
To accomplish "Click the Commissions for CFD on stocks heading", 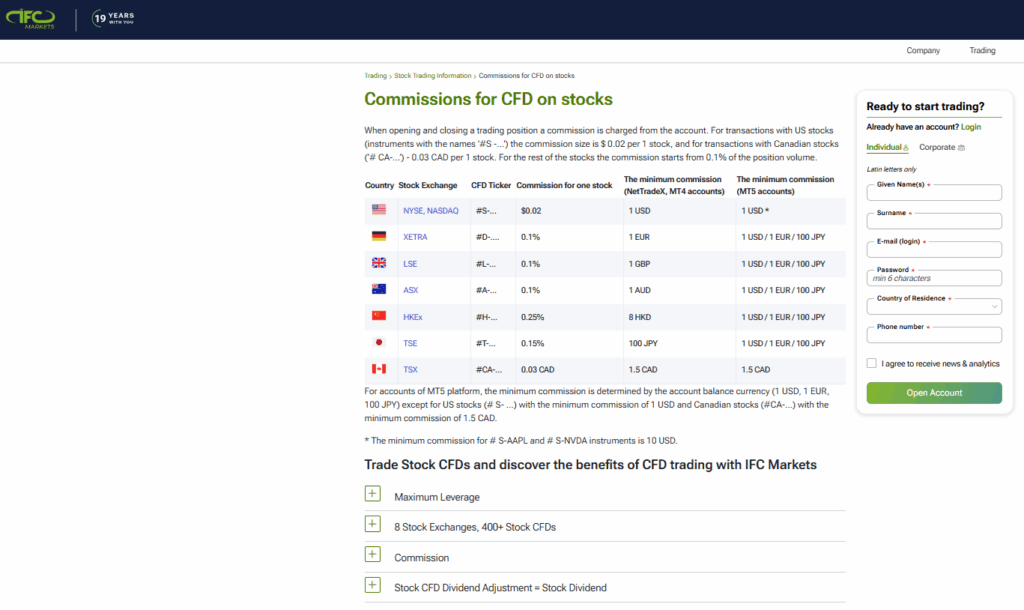I will click(x=488, y=99).
